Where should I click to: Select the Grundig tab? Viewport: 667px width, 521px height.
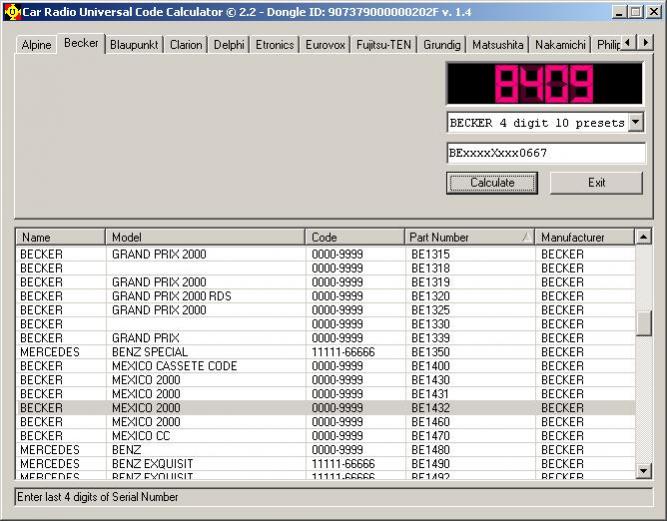tap(440, 45)
